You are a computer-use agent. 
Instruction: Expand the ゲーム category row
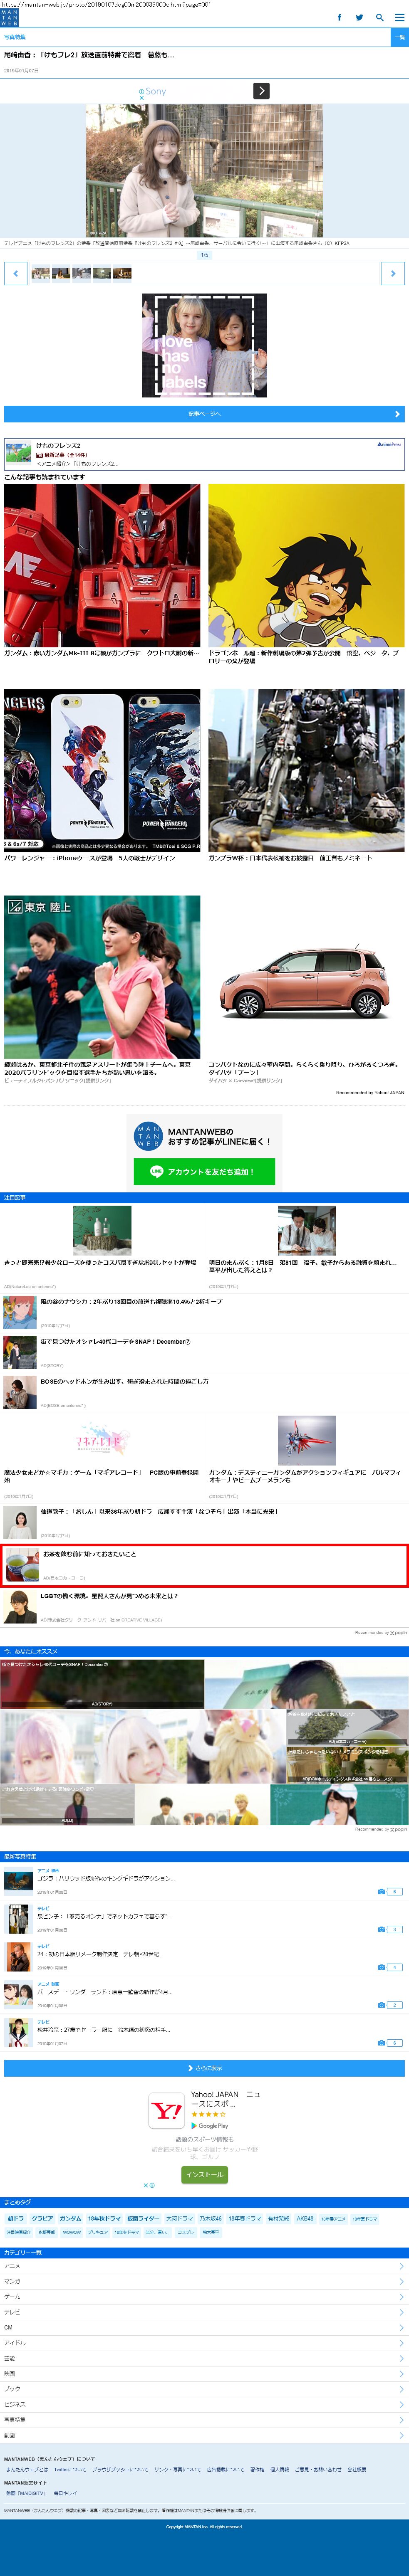(x=204, y=2297)
